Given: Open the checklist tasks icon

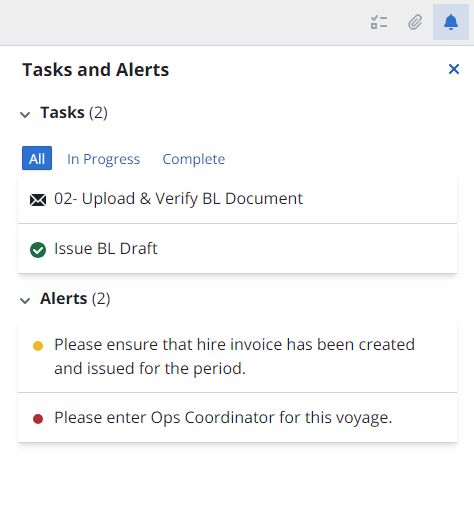Looking at the screenshot, I should coord(379,23).
